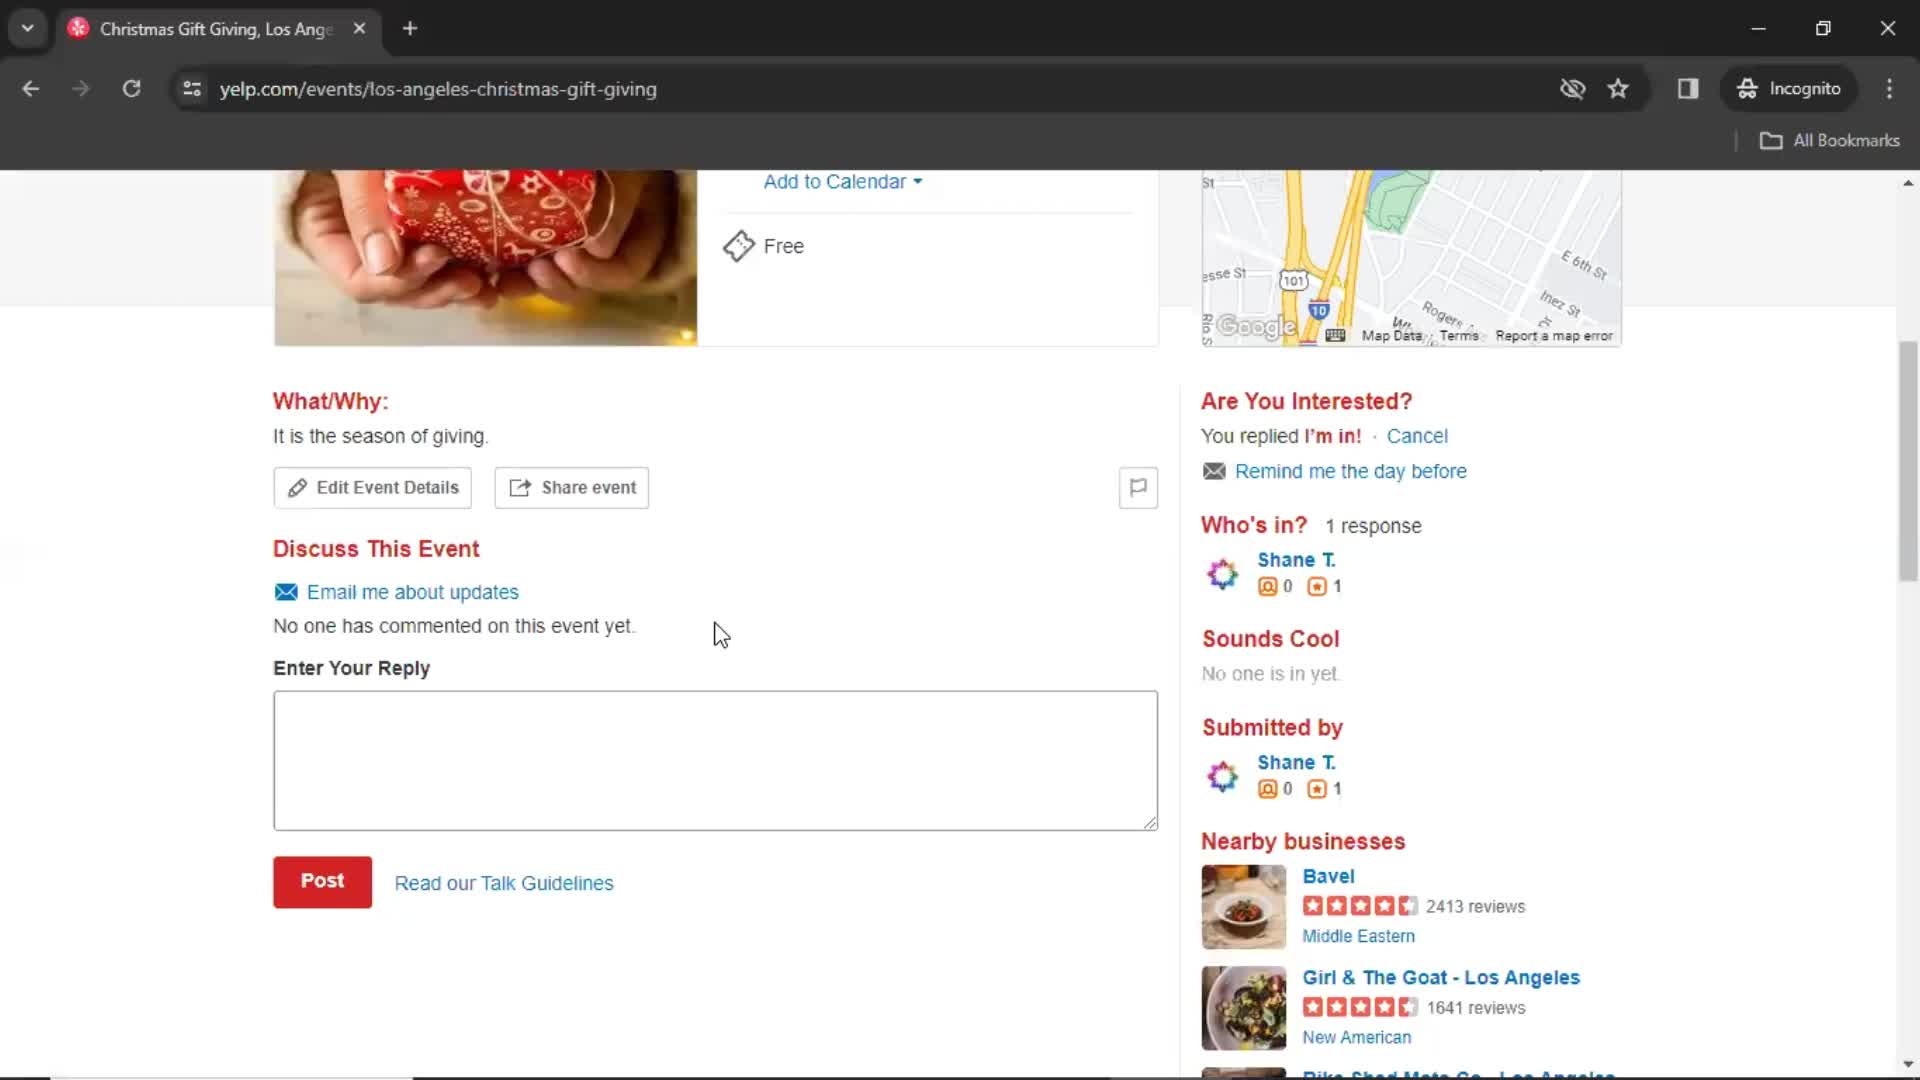Click the Cancel attendance link
The image size is (1920, 1080).
coord(1418,435)
